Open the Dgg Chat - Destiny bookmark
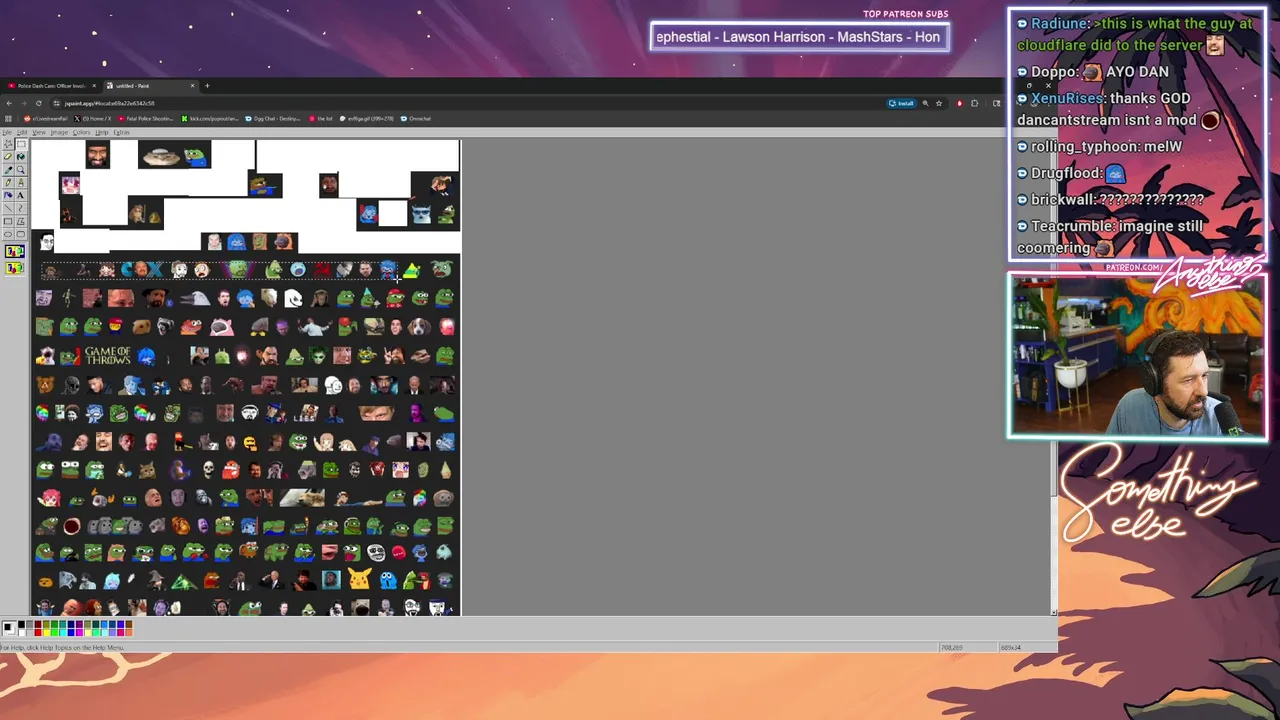The height and width of the screenshot is (720, 1280). tap(273, 118)
